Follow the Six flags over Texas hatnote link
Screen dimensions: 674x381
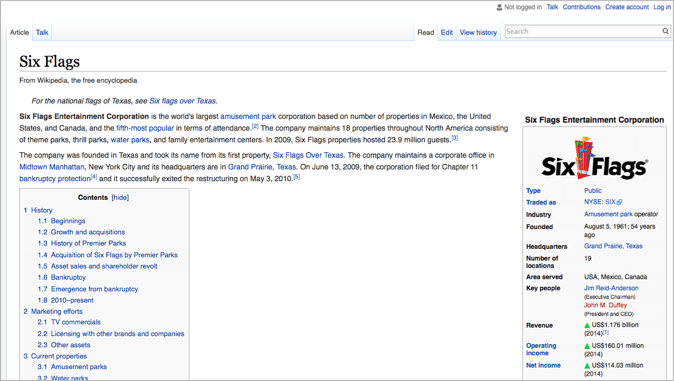(x=182, y=101)
